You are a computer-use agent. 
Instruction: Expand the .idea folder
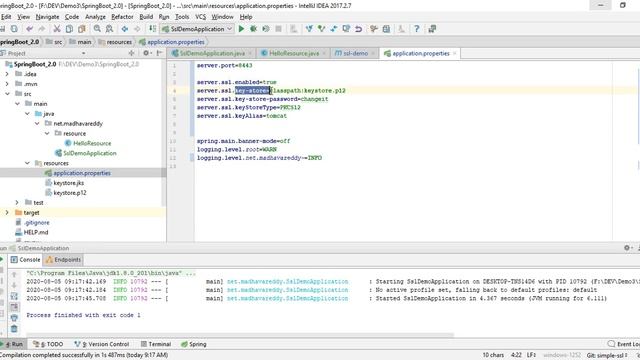pyautogui.click(x=7, y=74)
